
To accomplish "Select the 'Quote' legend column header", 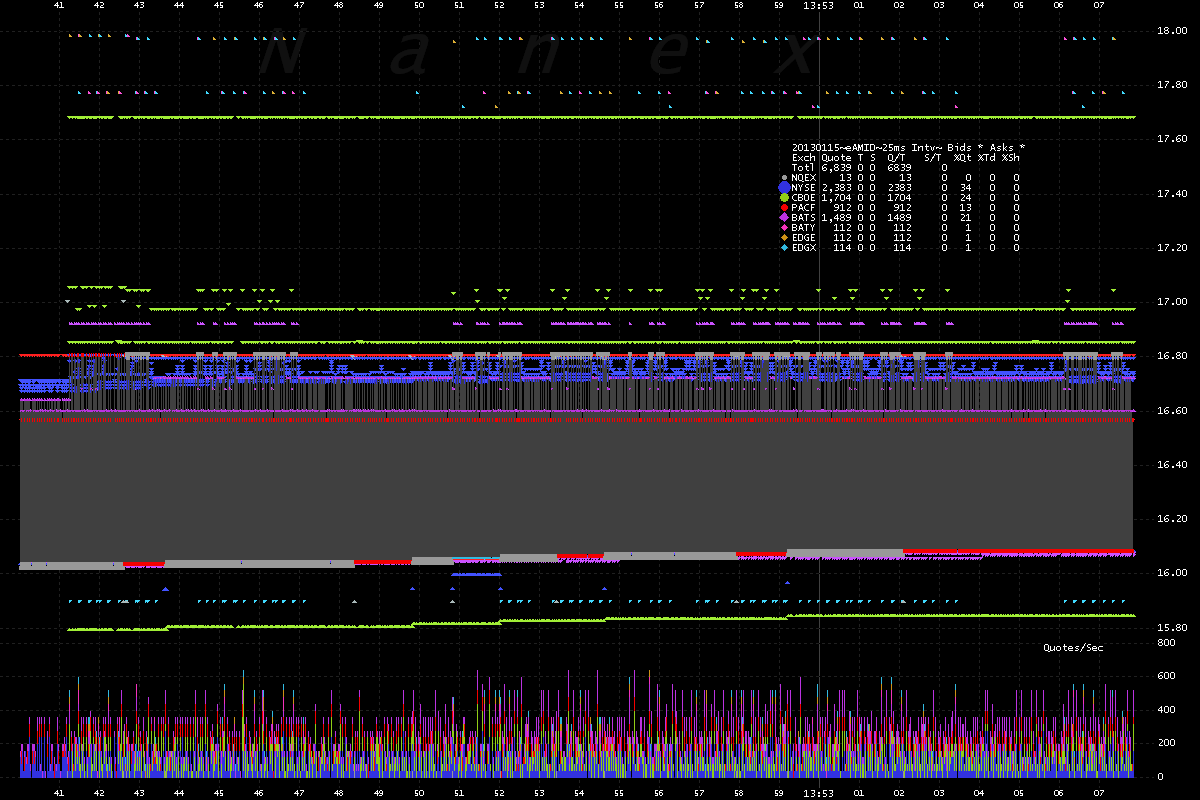I will (x=836, y=157).
